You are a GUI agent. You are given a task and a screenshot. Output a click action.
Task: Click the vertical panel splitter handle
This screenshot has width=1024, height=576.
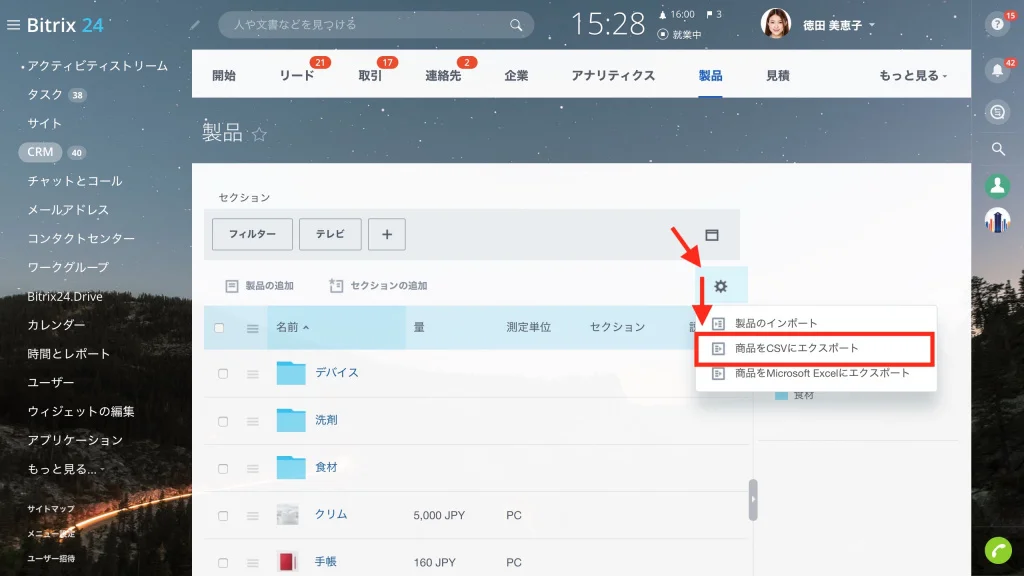pos(753,500)
